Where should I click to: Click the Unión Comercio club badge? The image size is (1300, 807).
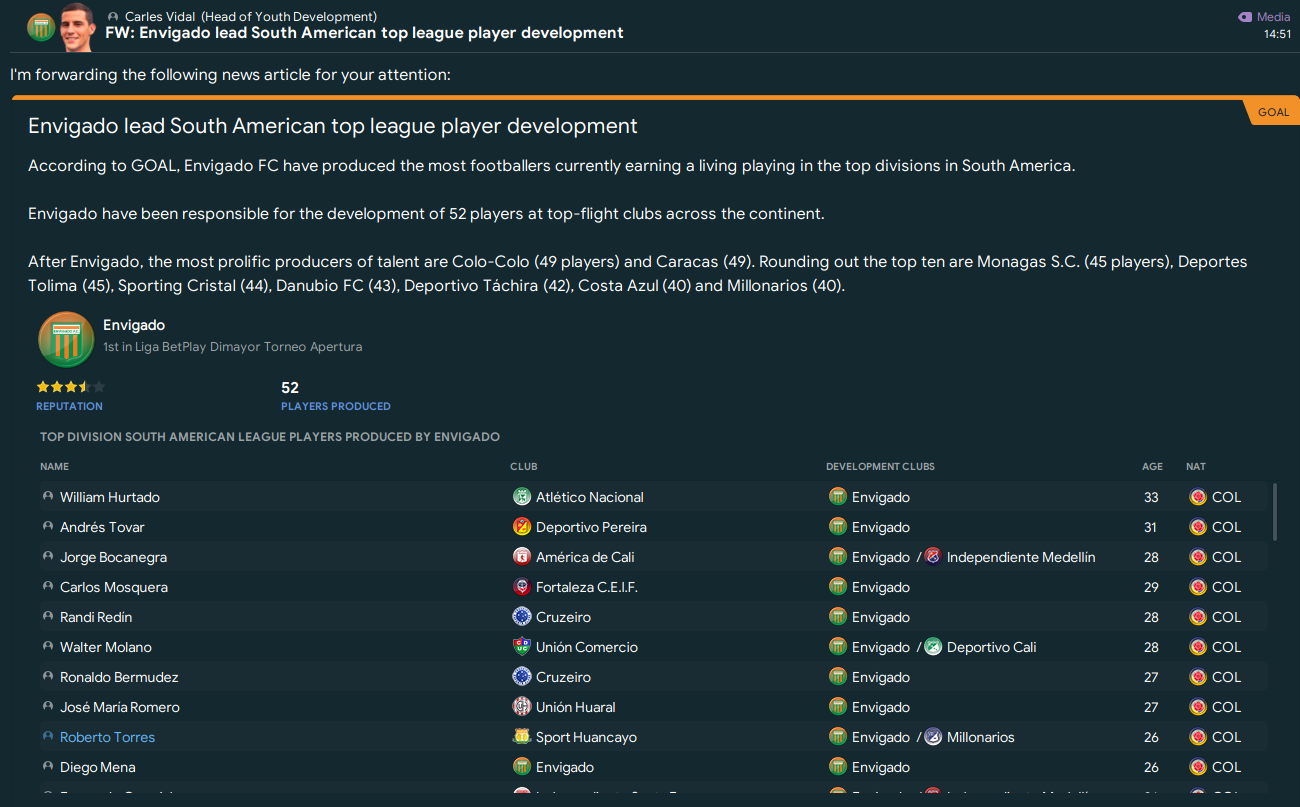click(x=521, y=647)
